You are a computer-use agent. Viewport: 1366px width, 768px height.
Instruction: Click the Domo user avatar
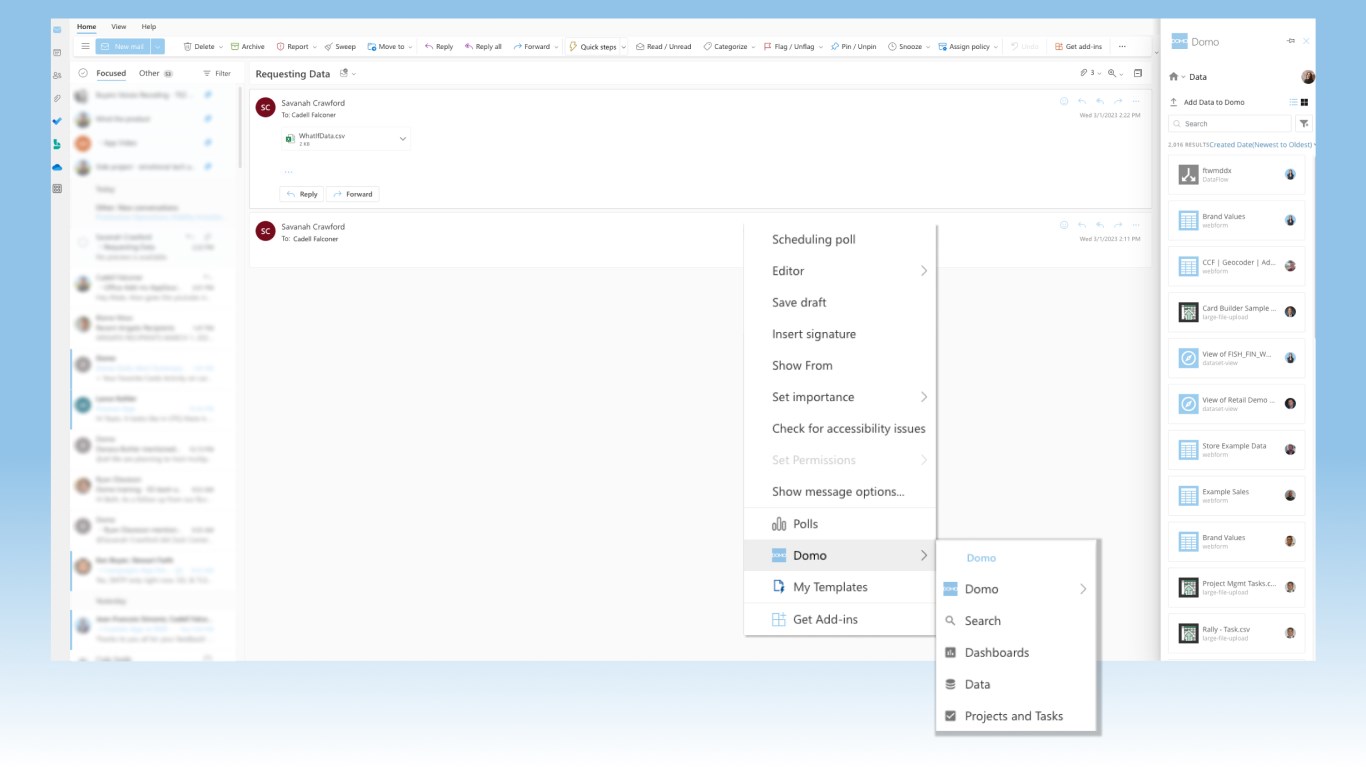point(1308,77)
